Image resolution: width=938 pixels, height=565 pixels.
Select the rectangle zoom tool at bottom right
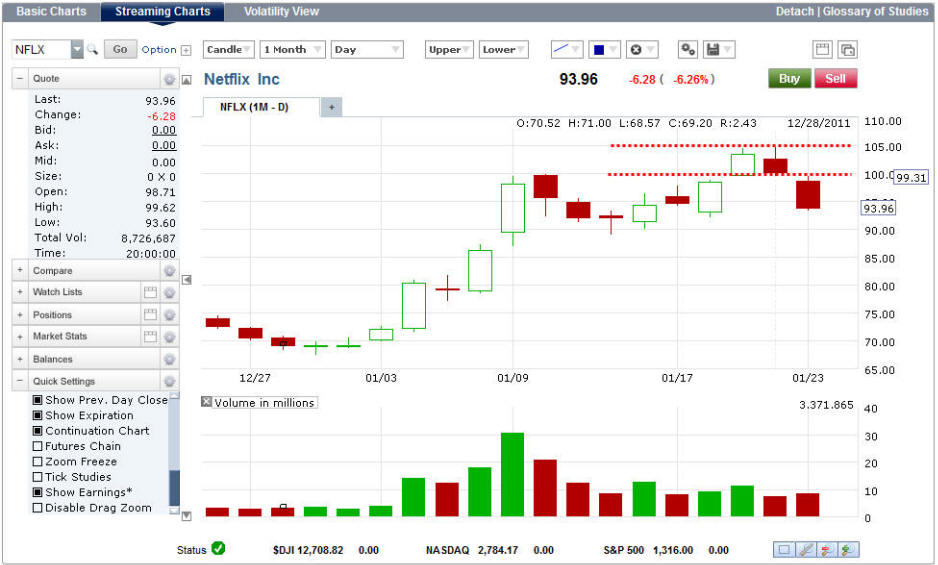784,549
